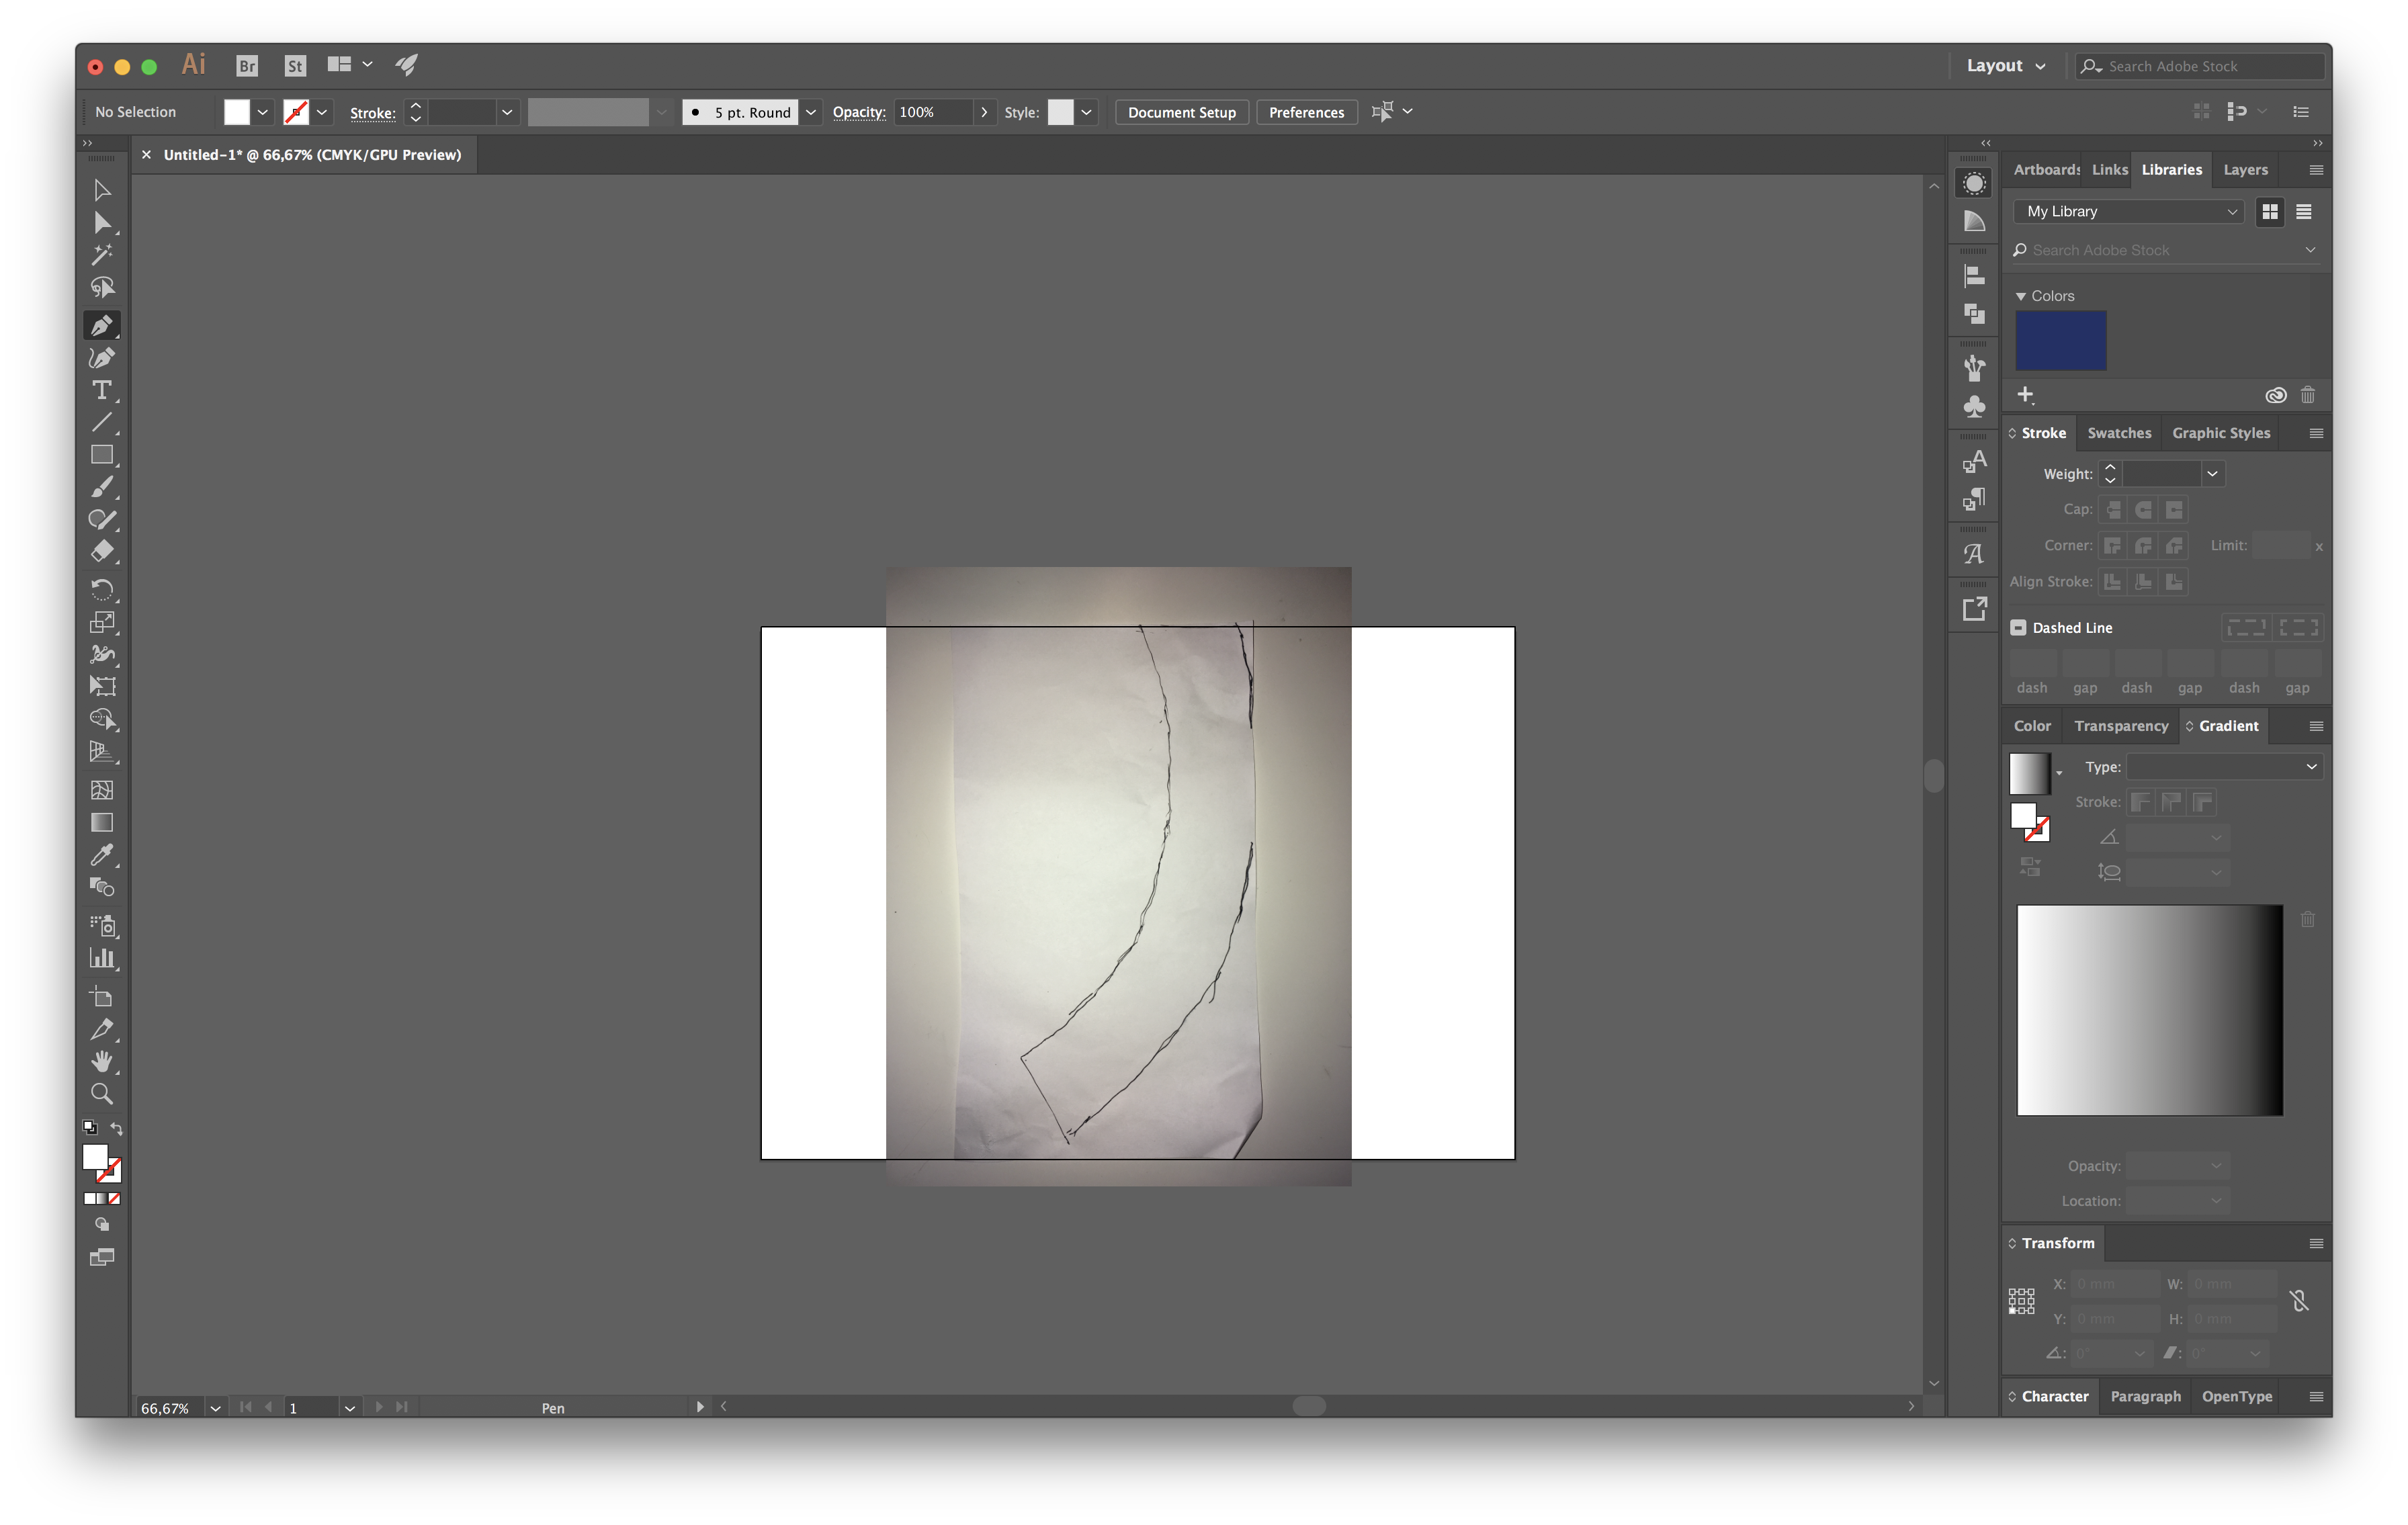Screen dimensions: 2408x1525
Task: Open the Gradient Type dropdown
Action: point(2224,766)
